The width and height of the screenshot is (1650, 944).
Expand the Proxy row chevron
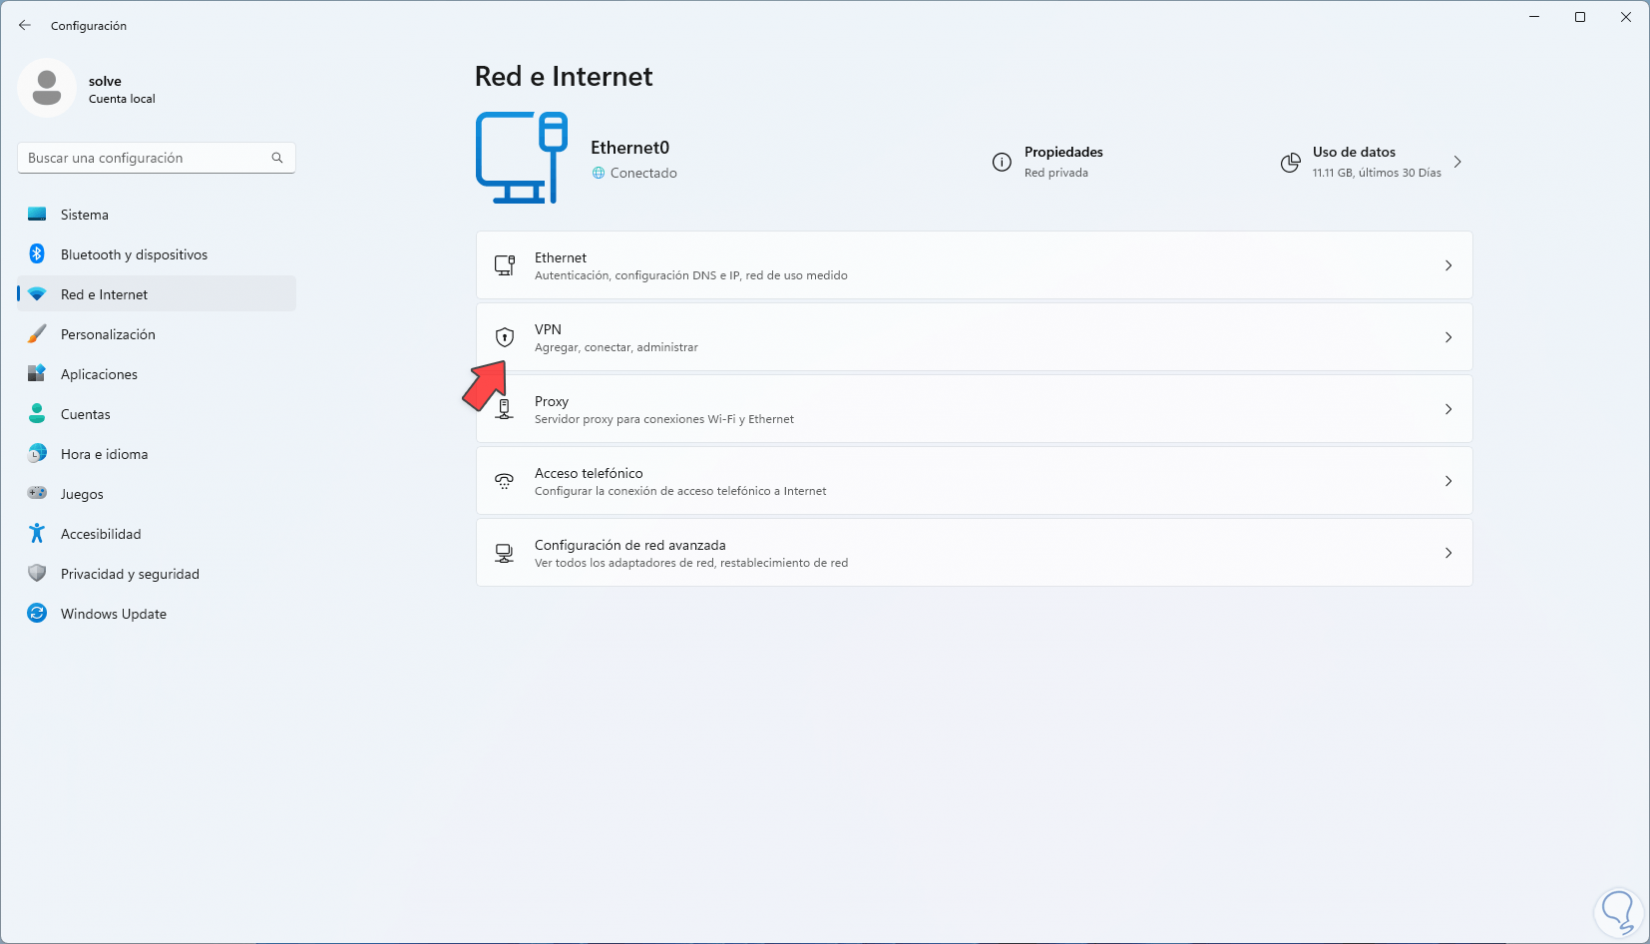(x=1448, y=410)
